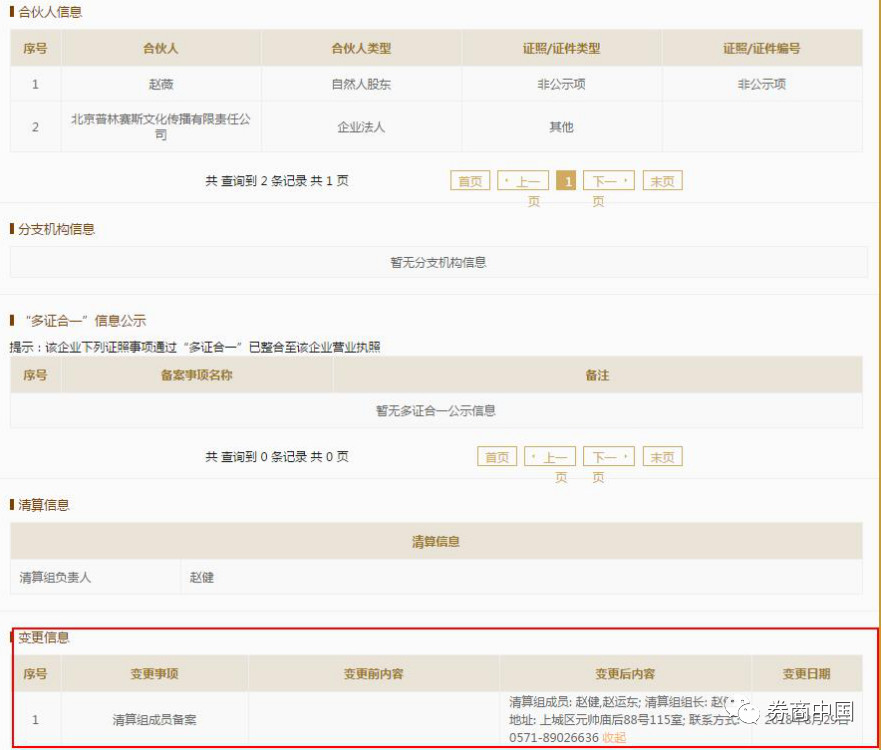Click phone number 0571-89026636 text
The image size is (883, 750).
(x=554, y=738)
